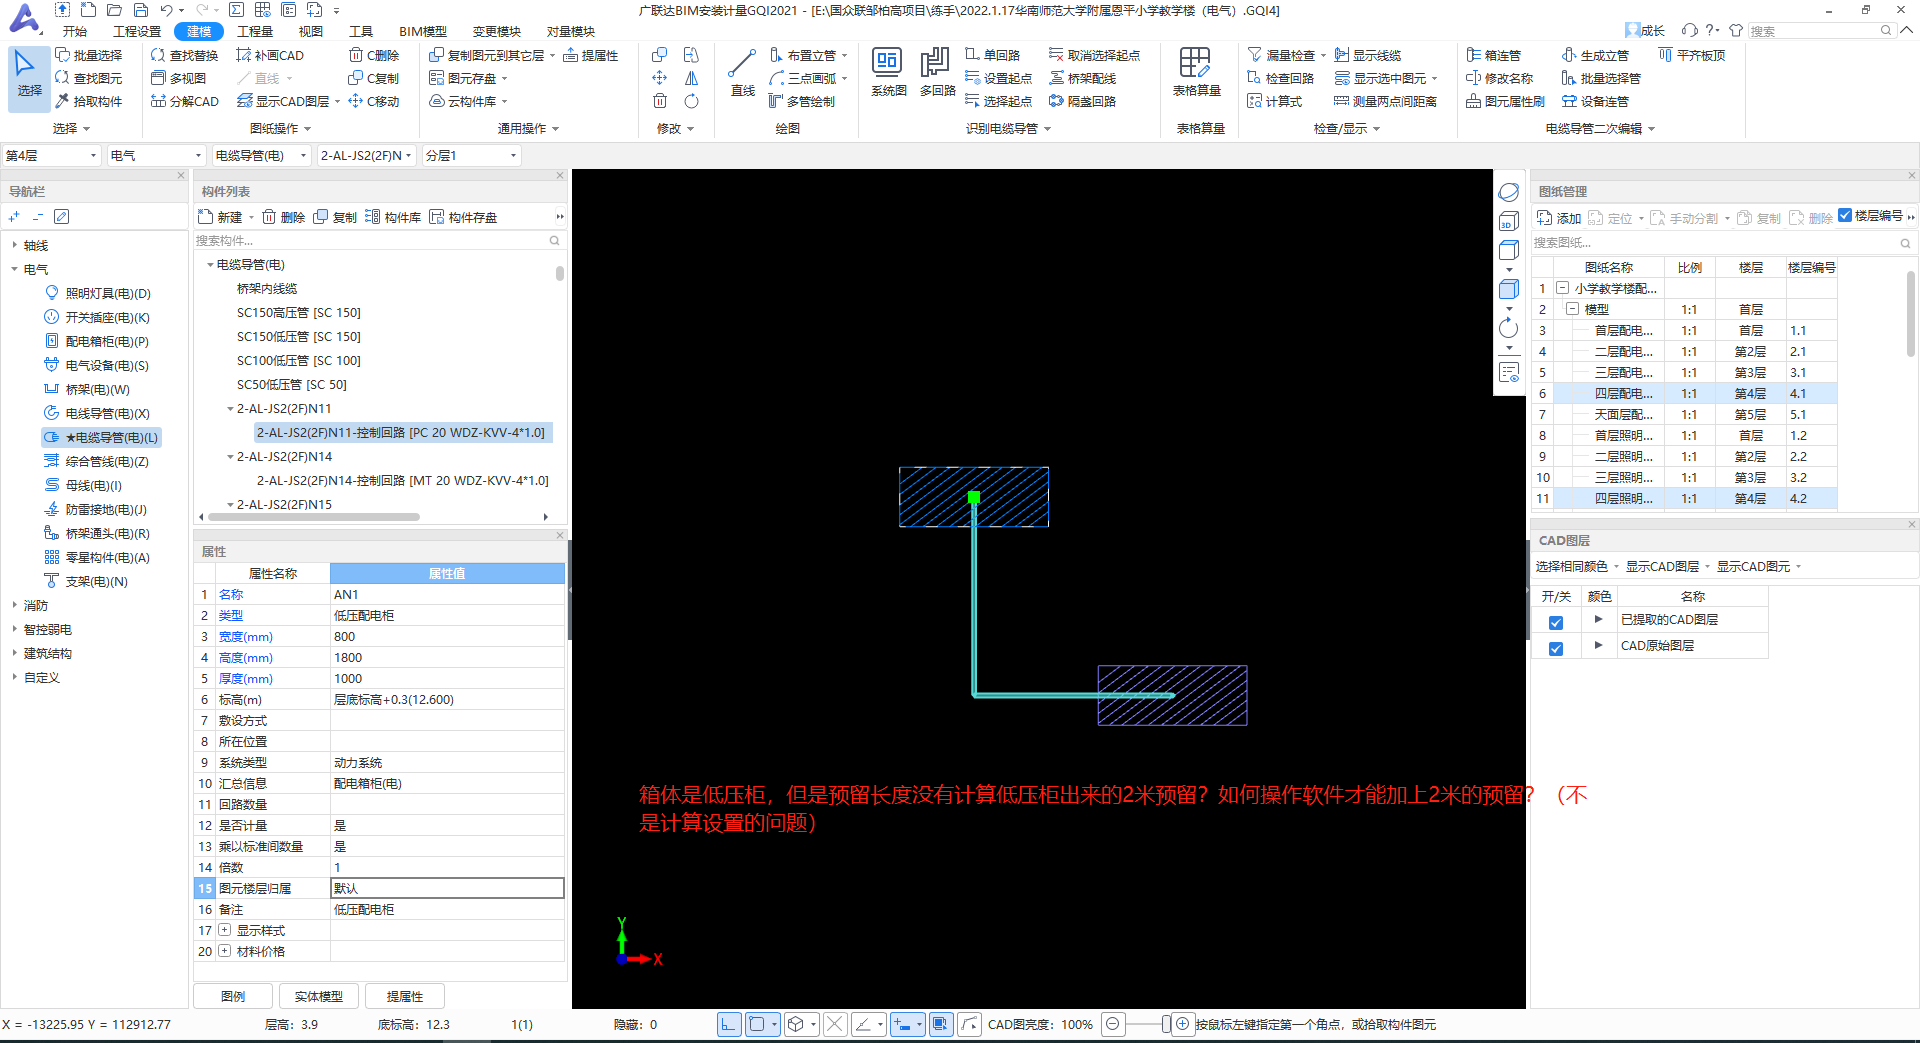Toggle the CAD原始图层 checkbox
This screenshot has width=1920, height=1043.
(1556, 648)
